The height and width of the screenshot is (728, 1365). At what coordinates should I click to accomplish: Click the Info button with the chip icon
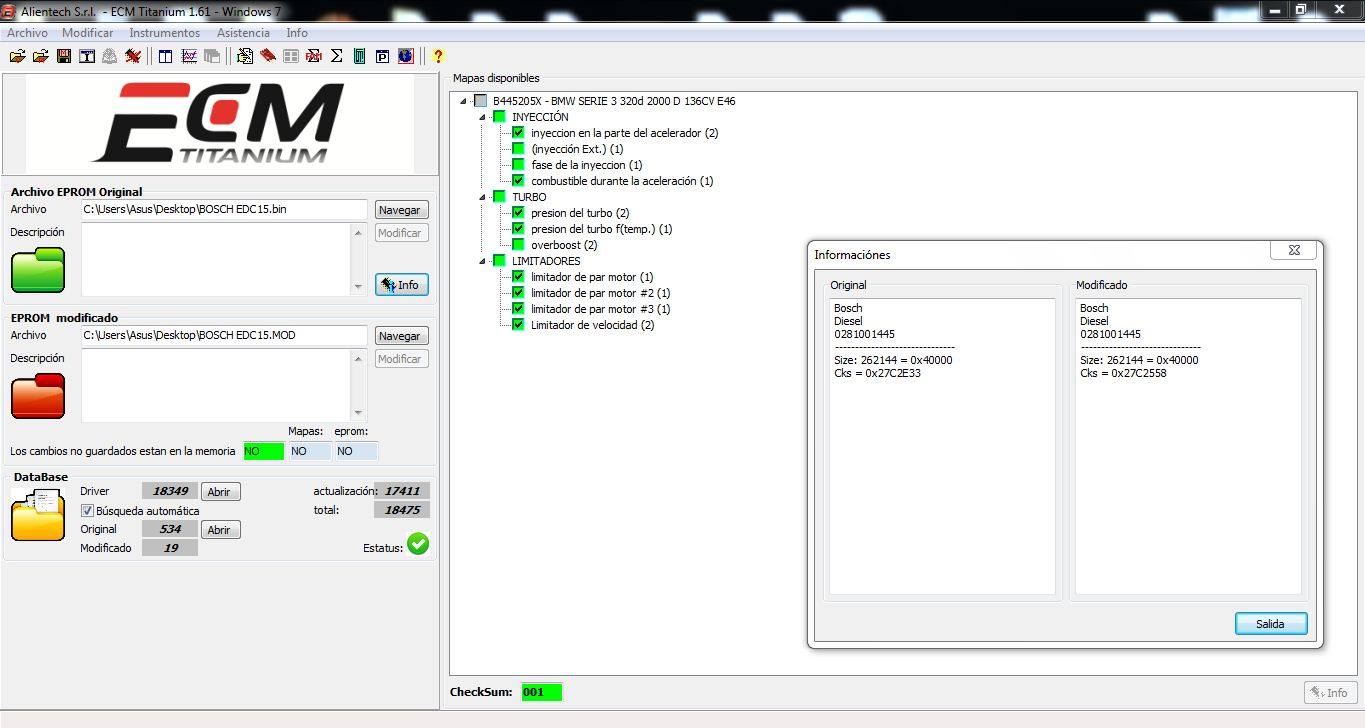click(401, 285)
